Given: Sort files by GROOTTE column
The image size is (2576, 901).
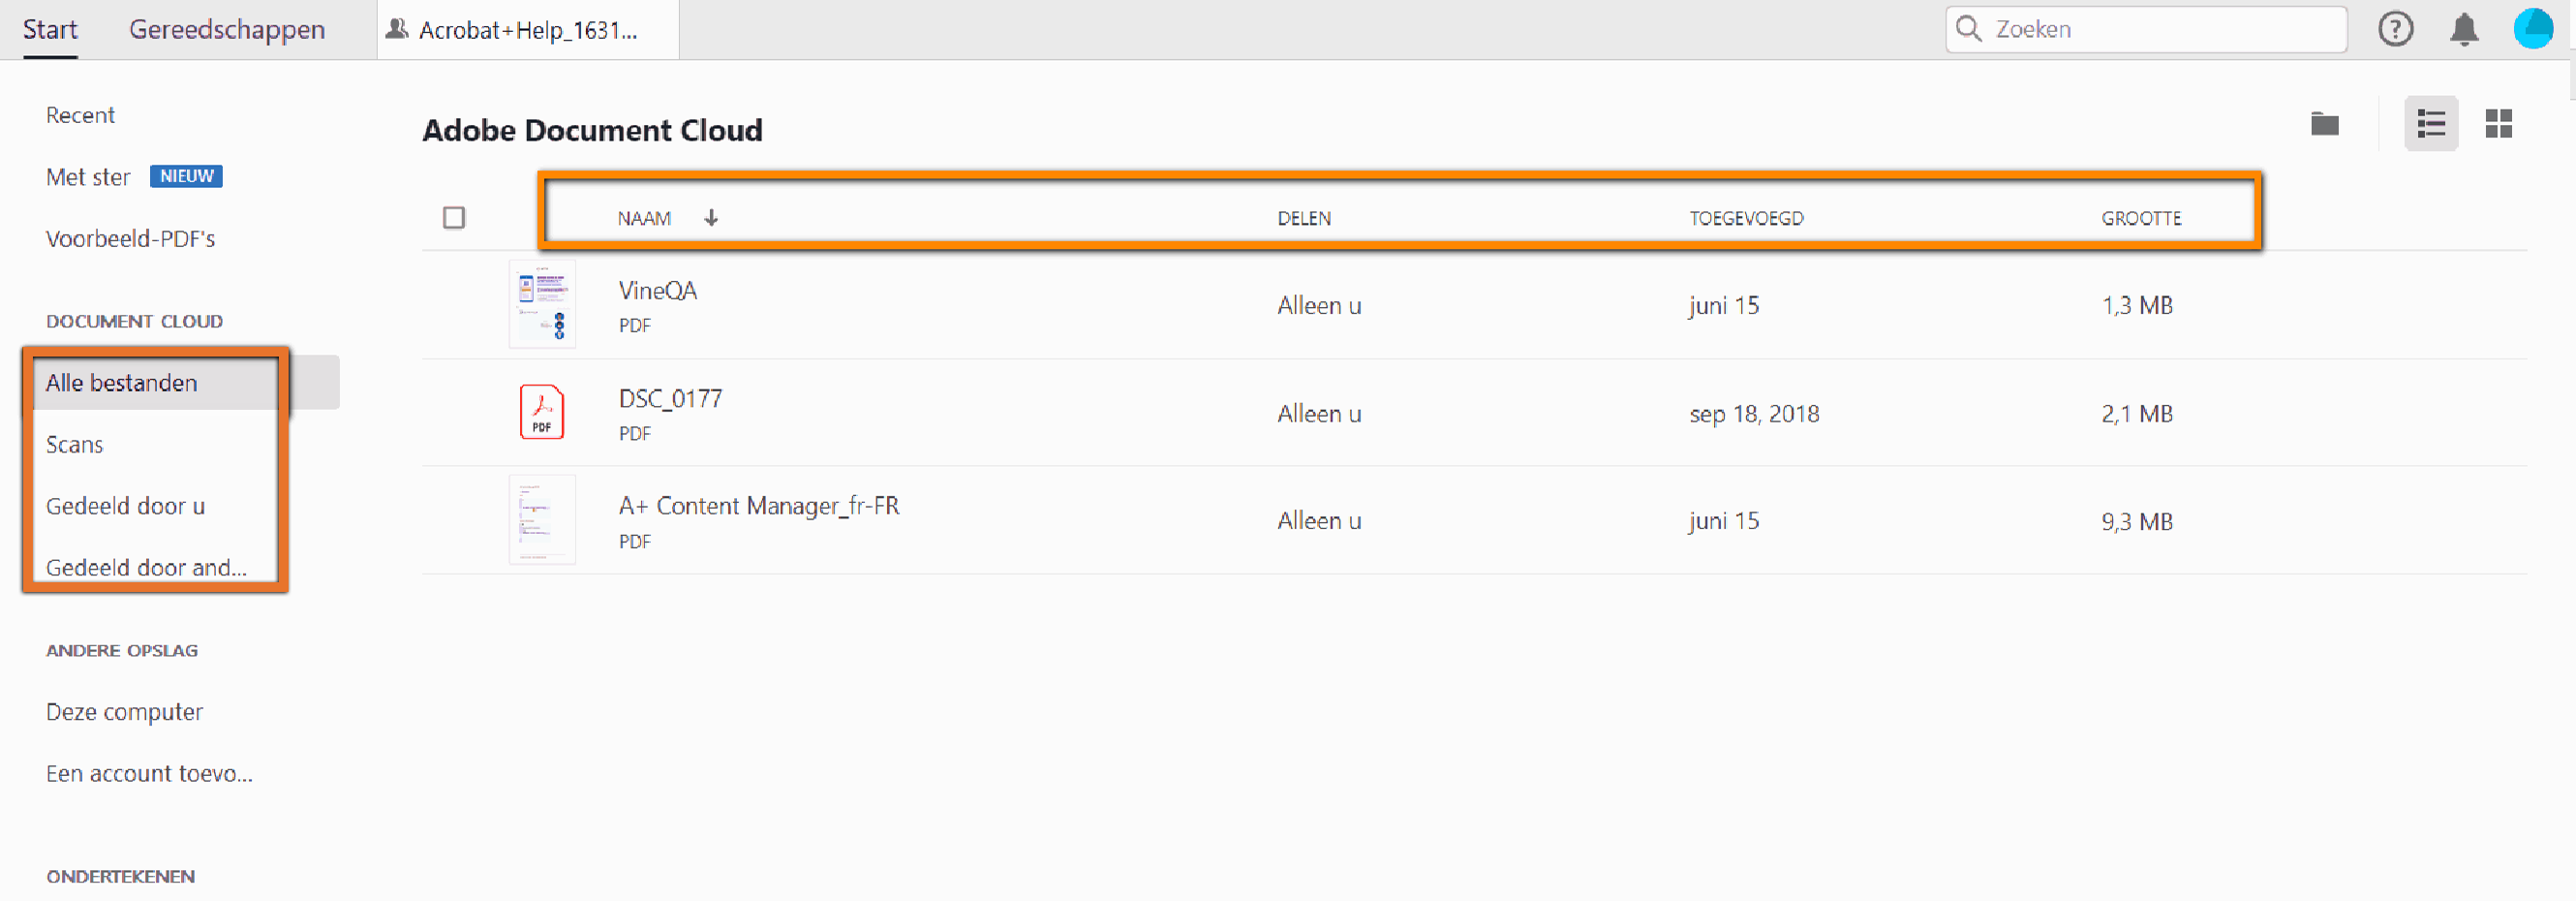Looking at the screenshot, I should [x=2140, y=218].
